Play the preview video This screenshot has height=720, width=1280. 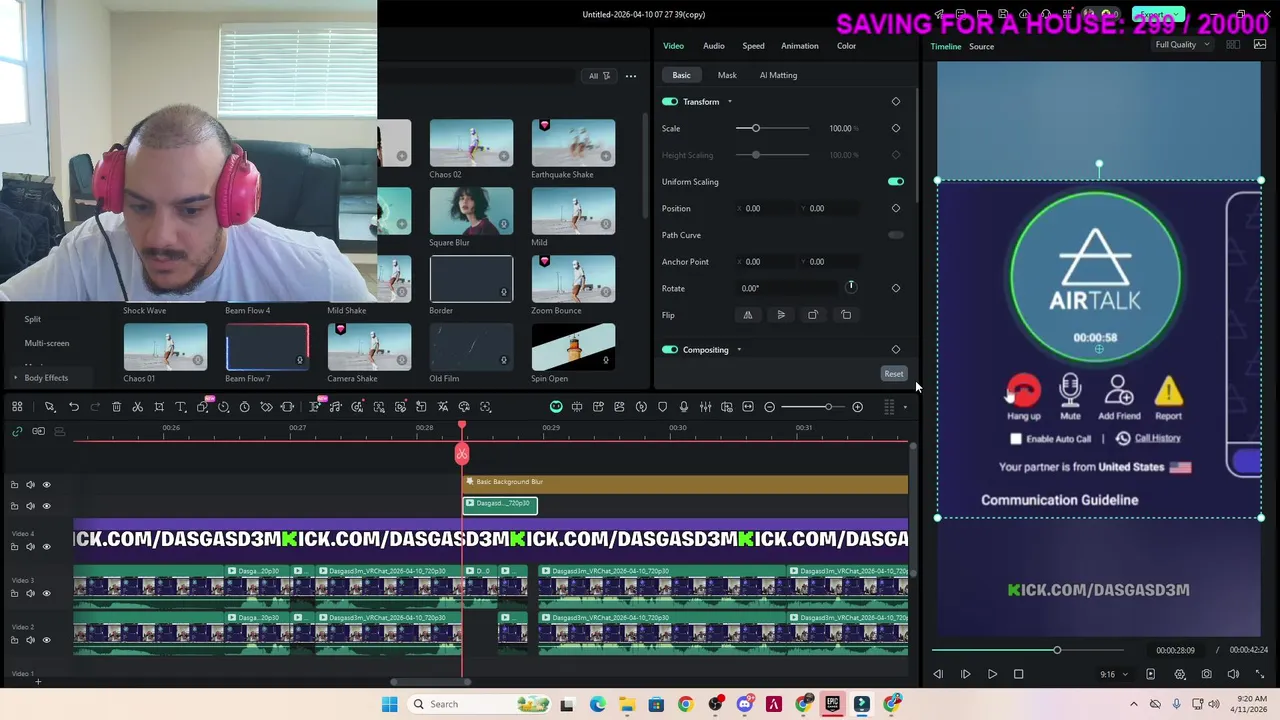coord(992,674)
